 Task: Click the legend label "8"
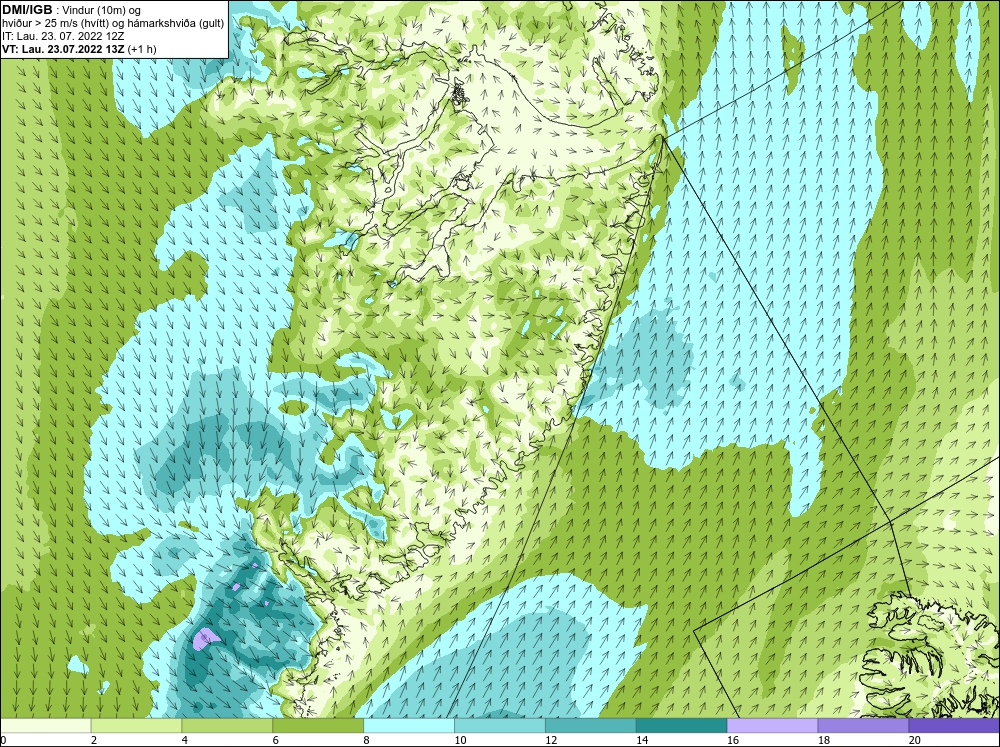pos(366,740)
